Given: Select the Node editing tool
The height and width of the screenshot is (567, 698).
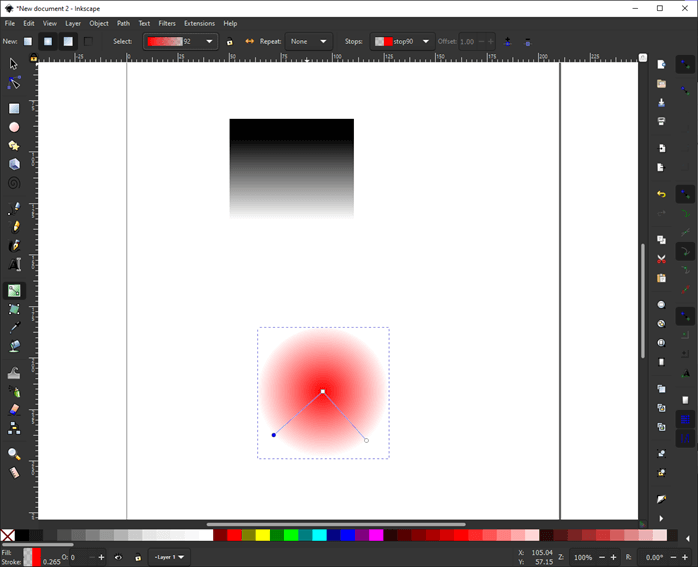Looking at the screenshot, I should (x=14, y=83).
